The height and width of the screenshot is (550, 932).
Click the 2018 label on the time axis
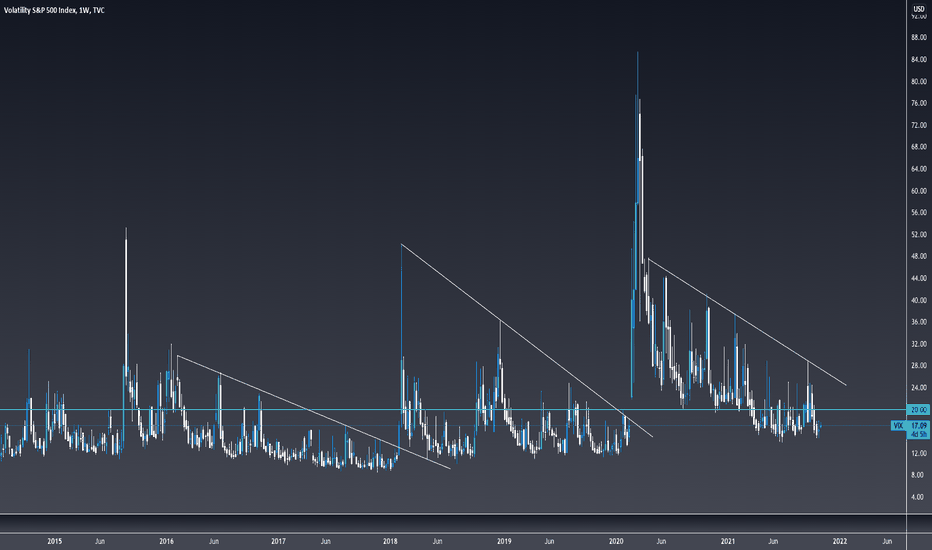coord(391,541)
